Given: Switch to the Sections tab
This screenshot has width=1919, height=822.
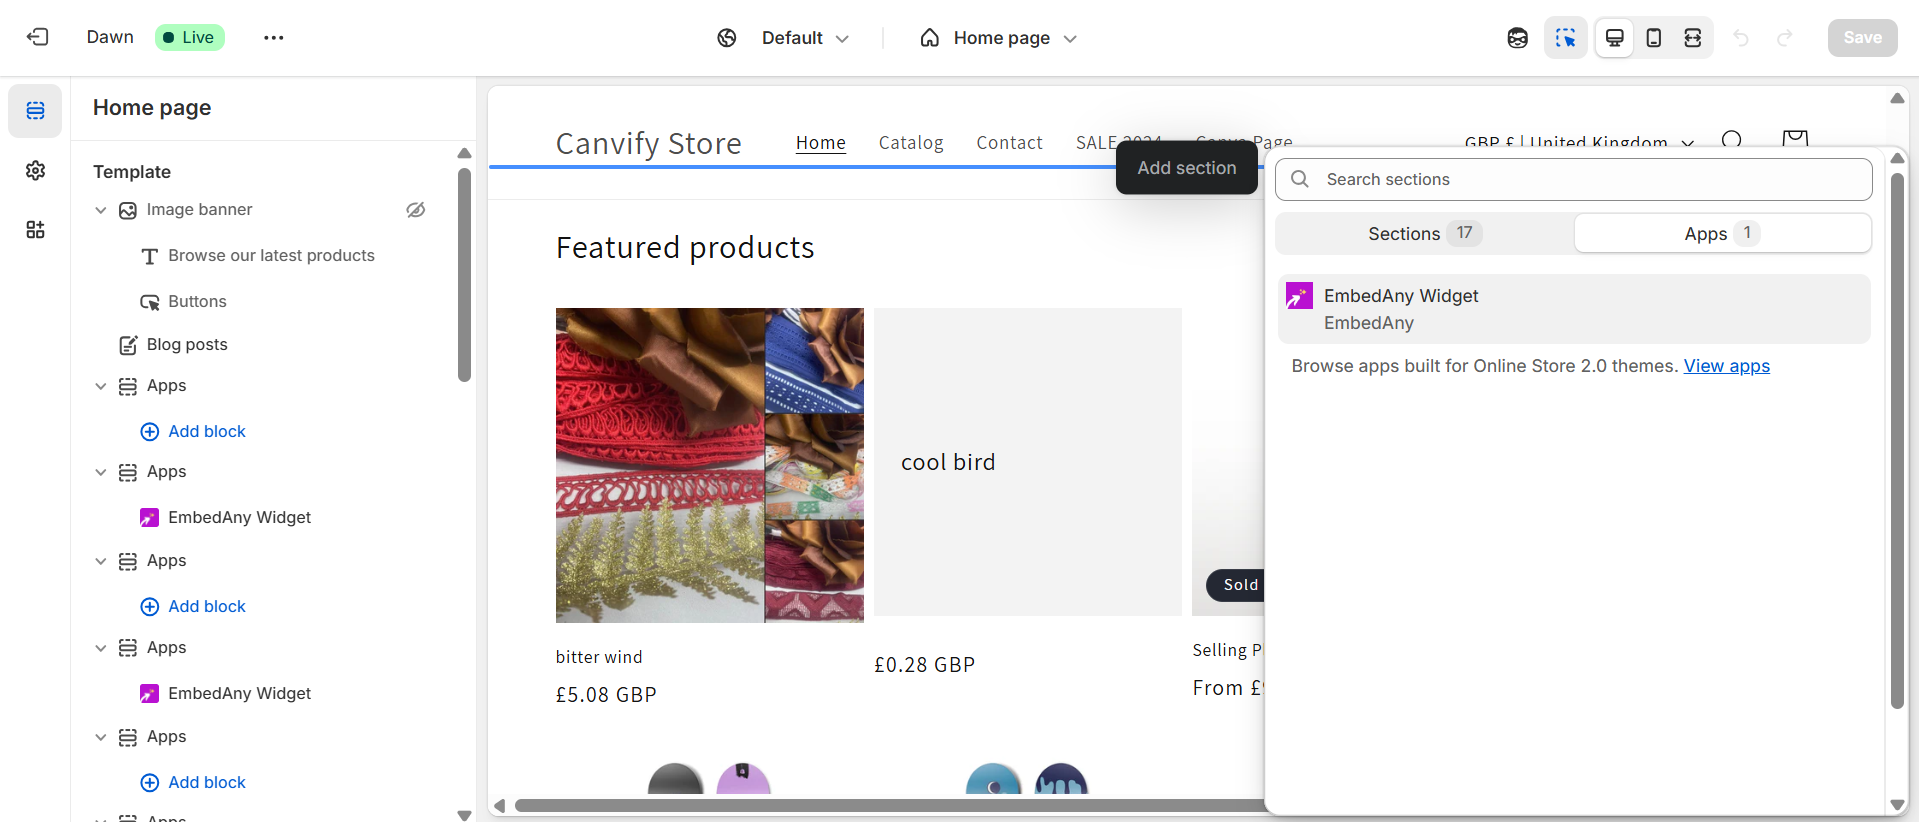Looking at the screenshot, I should click(1425, 233).
